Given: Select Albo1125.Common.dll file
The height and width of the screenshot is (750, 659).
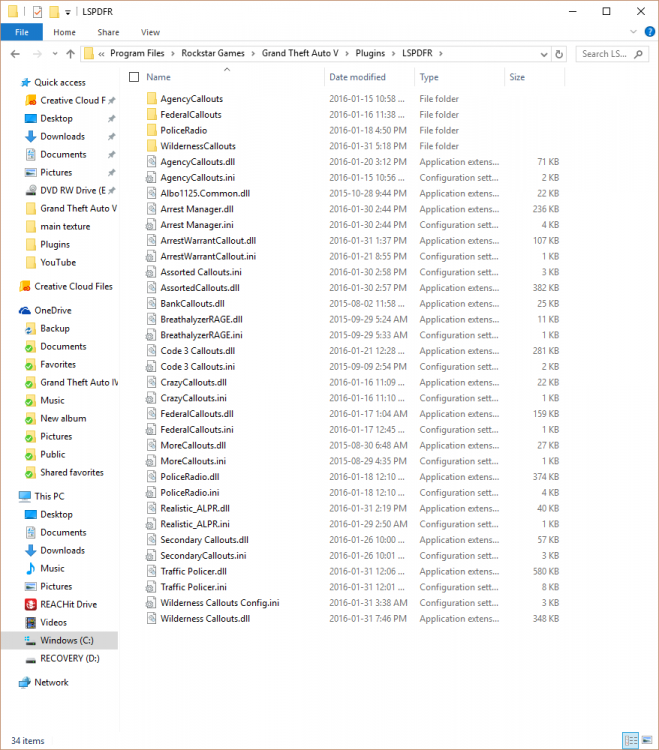Looking at the screenshot, I should (x=205, y=193).
